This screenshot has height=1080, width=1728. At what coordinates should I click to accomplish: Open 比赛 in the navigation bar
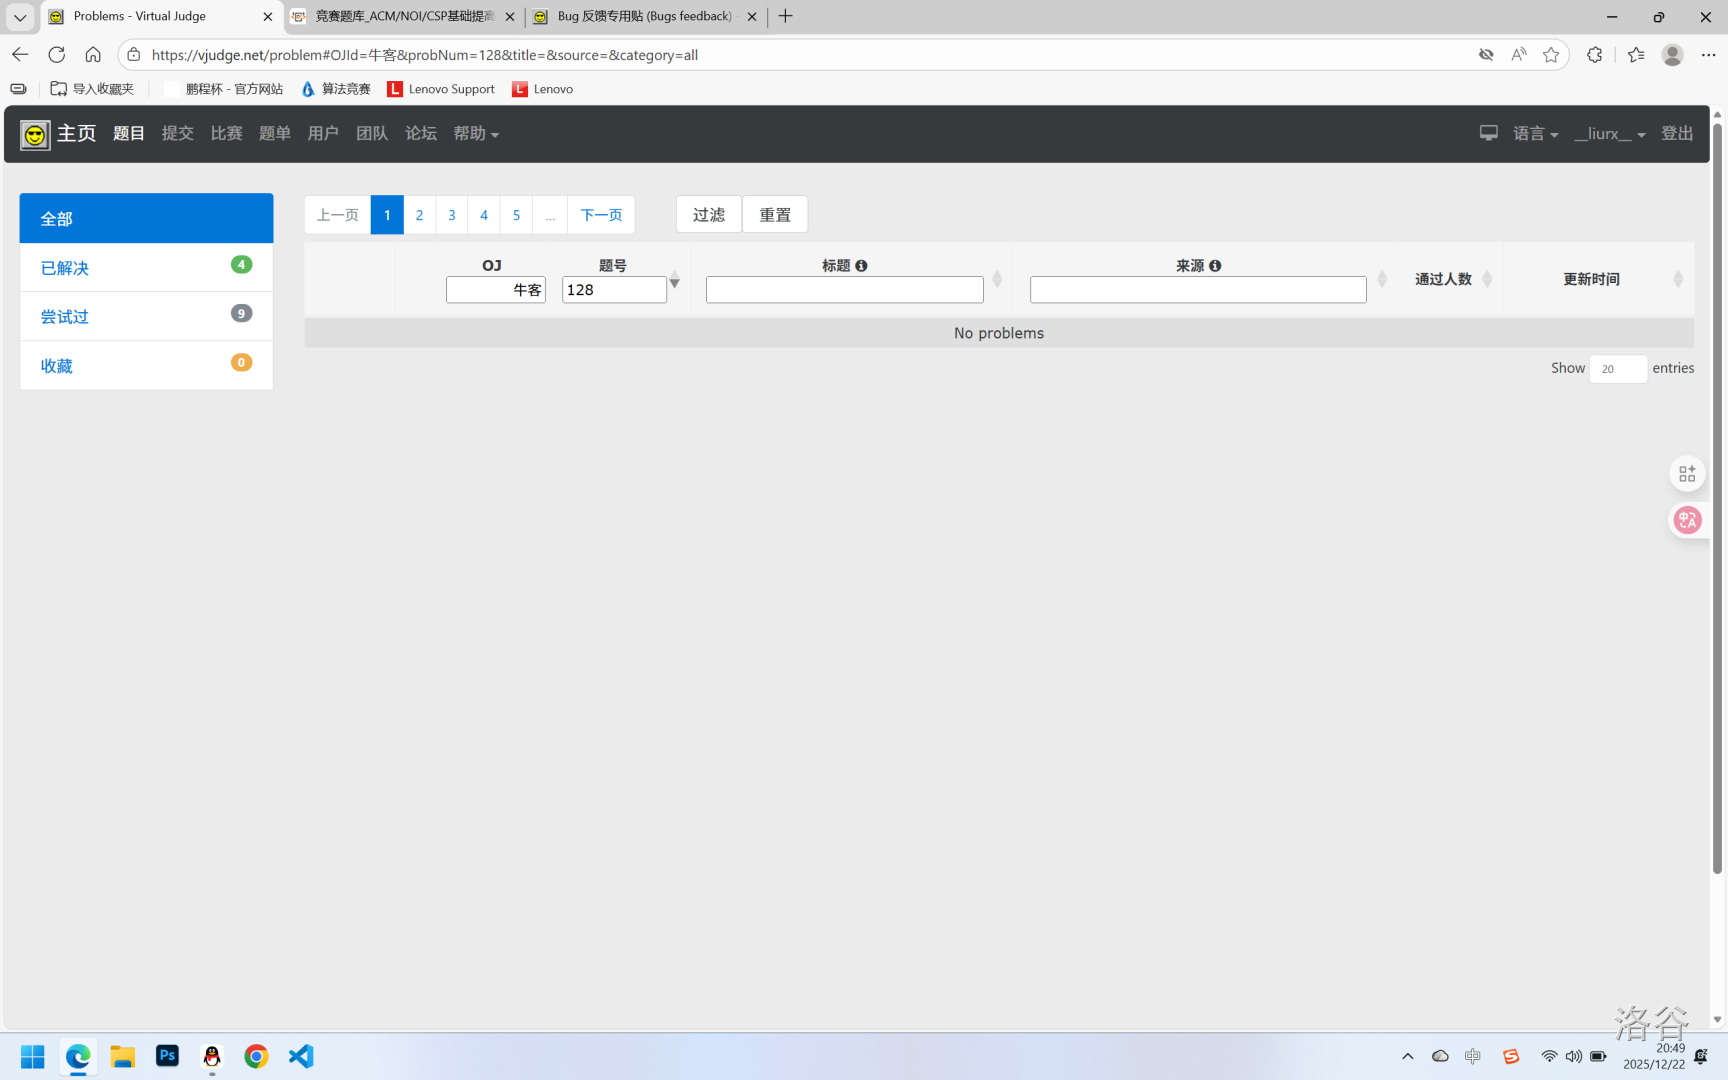click(226, 134)
